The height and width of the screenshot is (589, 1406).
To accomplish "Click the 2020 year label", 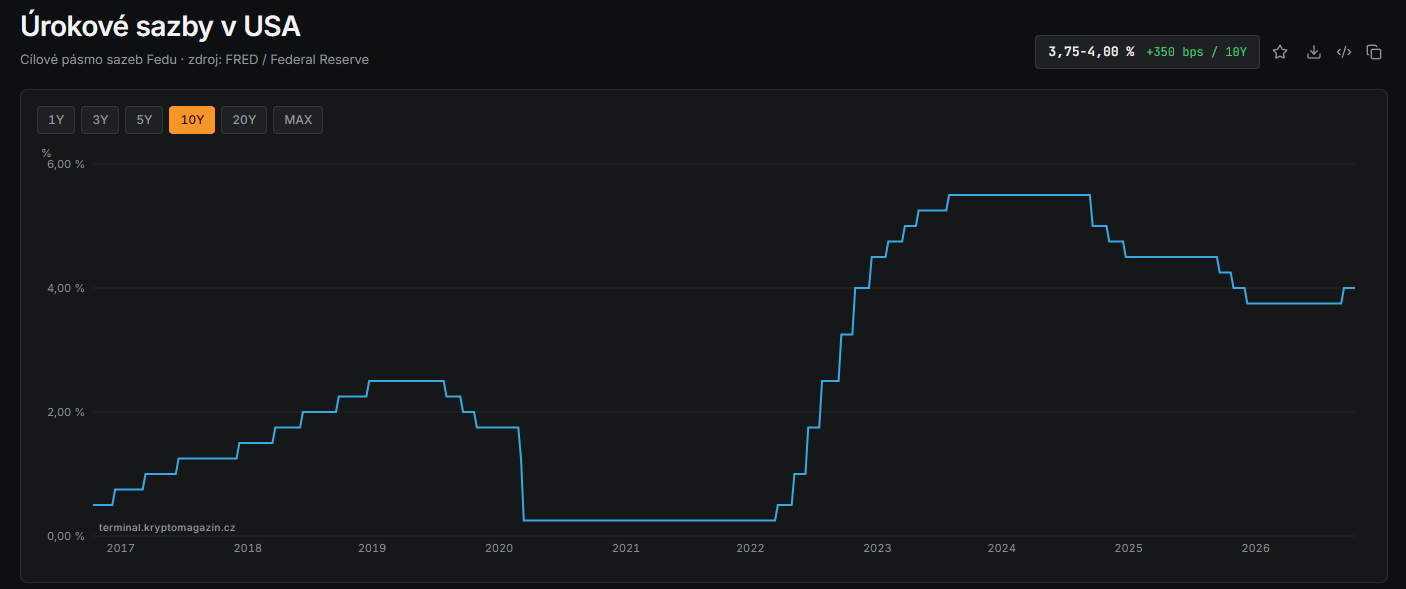I will click(499, 548).
